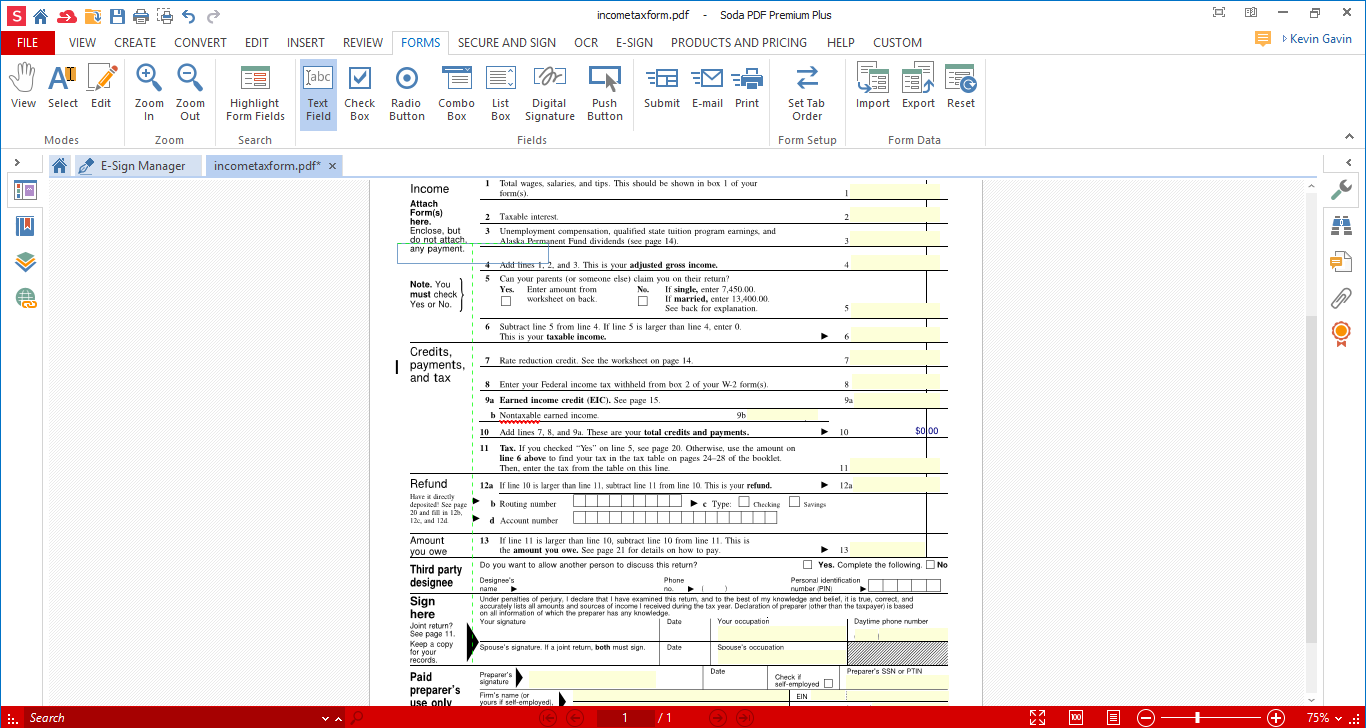Image resolution: width=1366 pixels, height=728 pixels.
Task: Click the search up arrow in status bar
Action: coord(340,718)
